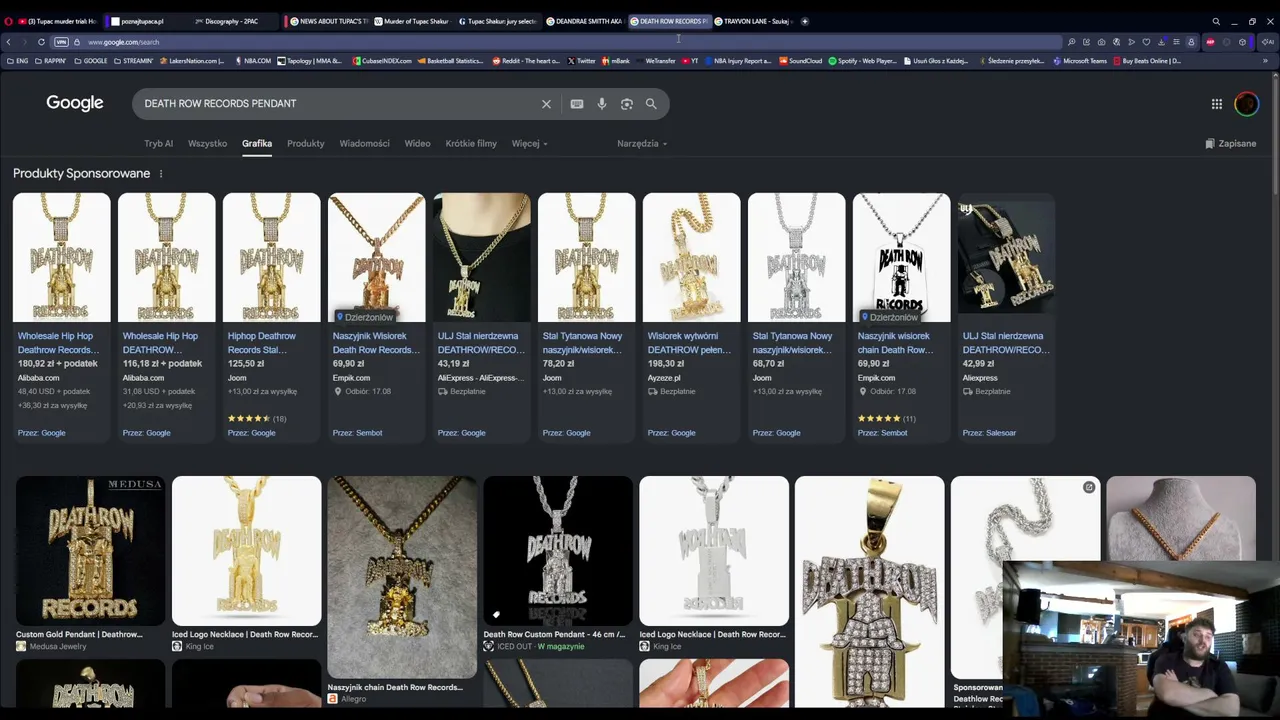Click the Przez: Sembot link under the 69,90 zł necklace ad
This screenshot has width=1280, height=720.
357,433
